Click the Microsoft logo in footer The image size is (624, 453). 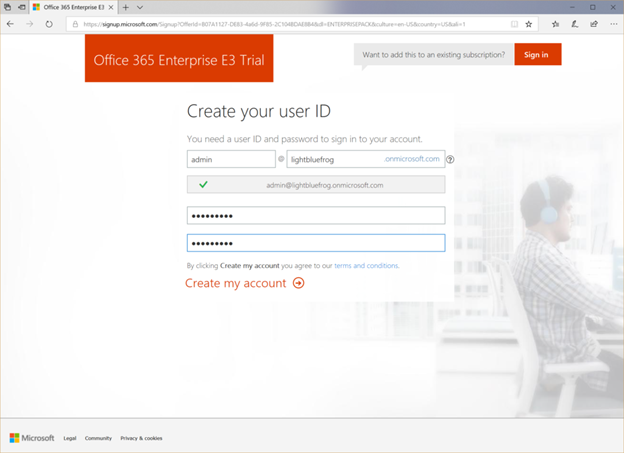[x=32, y=438]
